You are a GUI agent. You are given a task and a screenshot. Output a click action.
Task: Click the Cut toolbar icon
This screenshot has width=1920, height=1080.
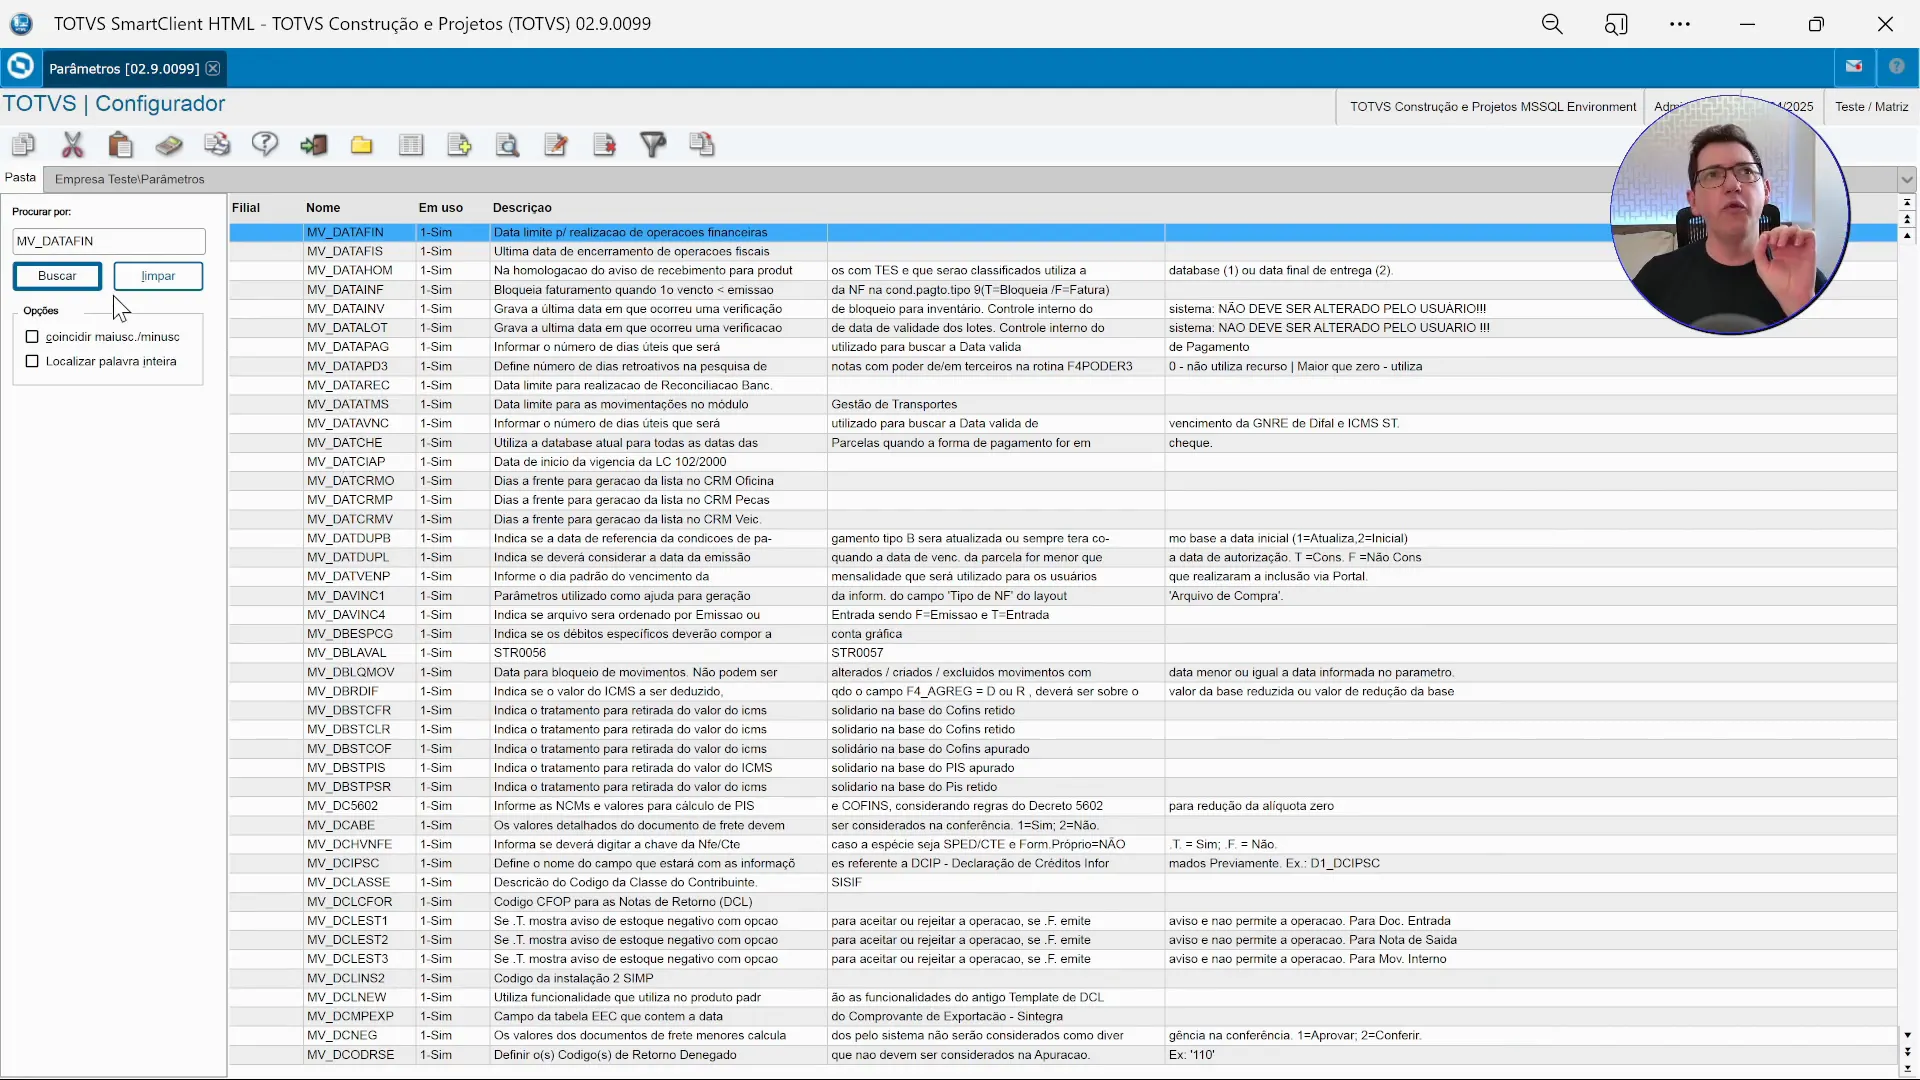point(73,145)
